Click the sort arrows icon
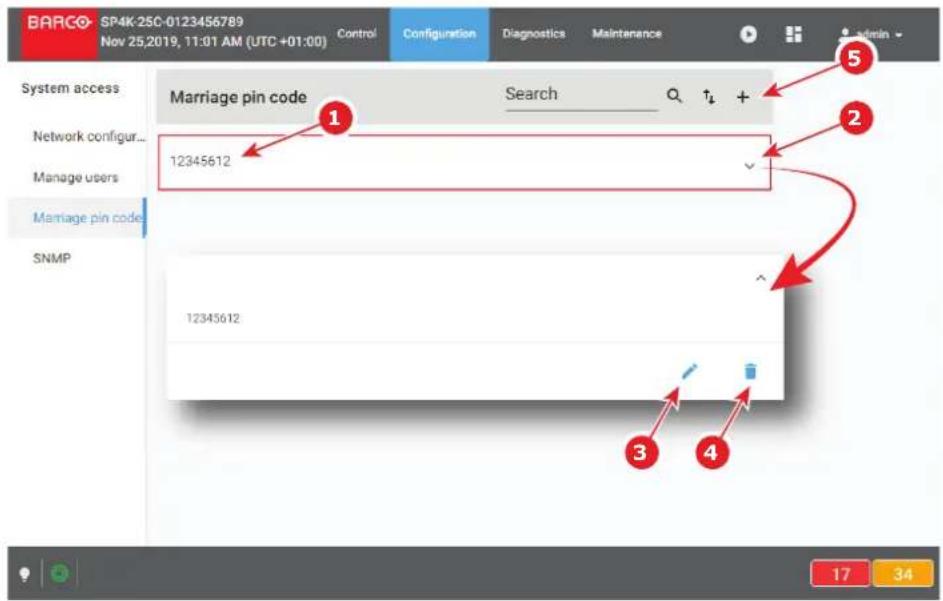943x601 pixels. pos(709,96)
